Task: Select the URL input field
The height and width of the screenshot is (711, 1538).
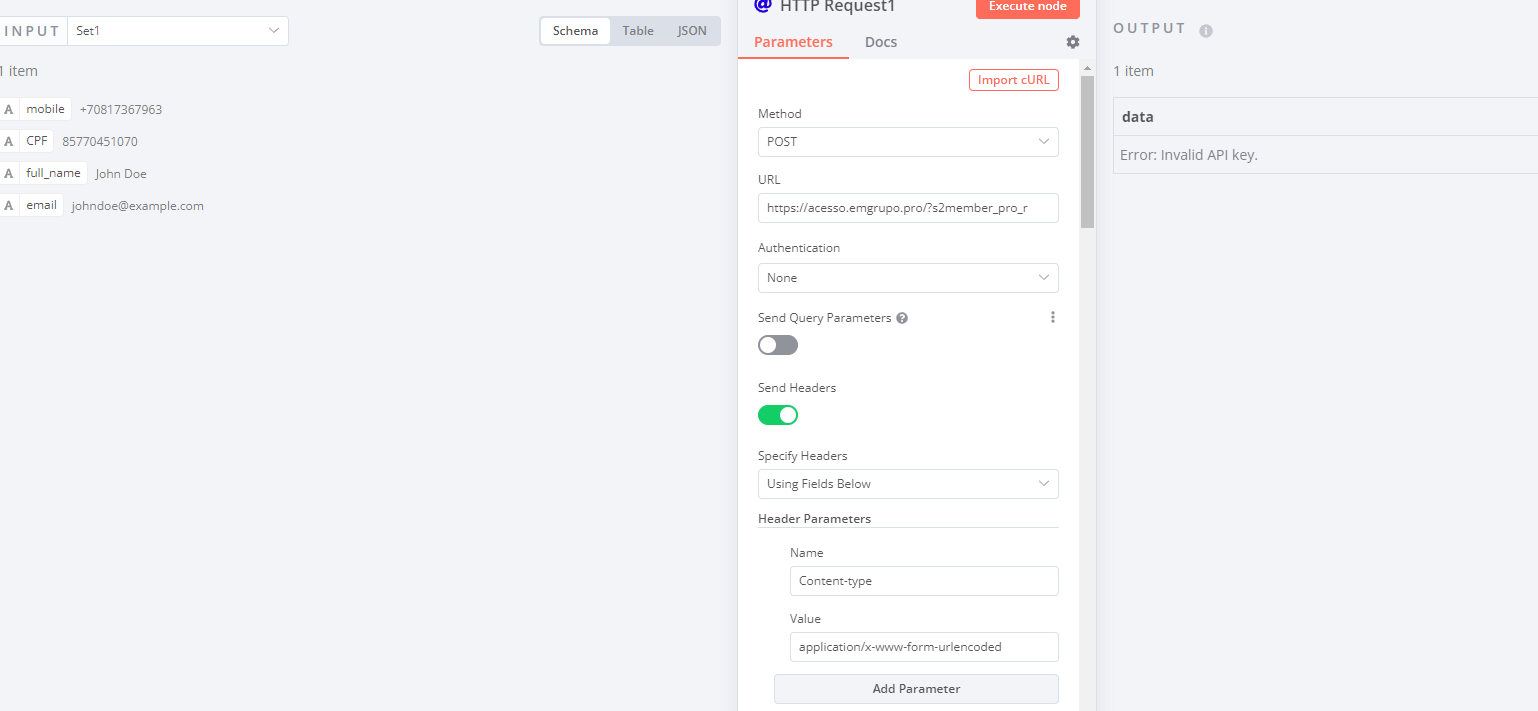Action: click(907, 208)
